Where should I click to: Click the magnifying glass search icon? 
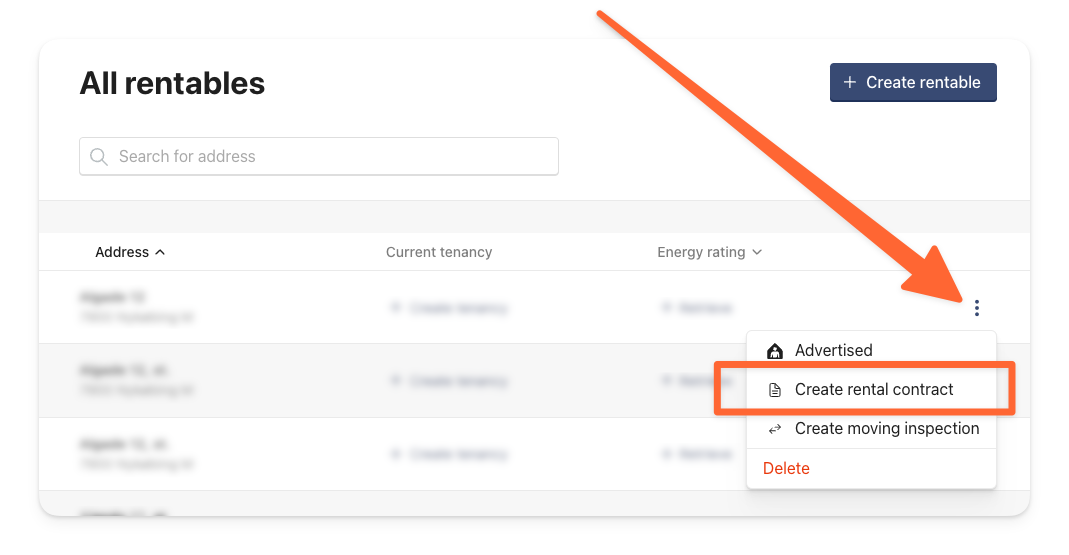[x=99, y=157]
